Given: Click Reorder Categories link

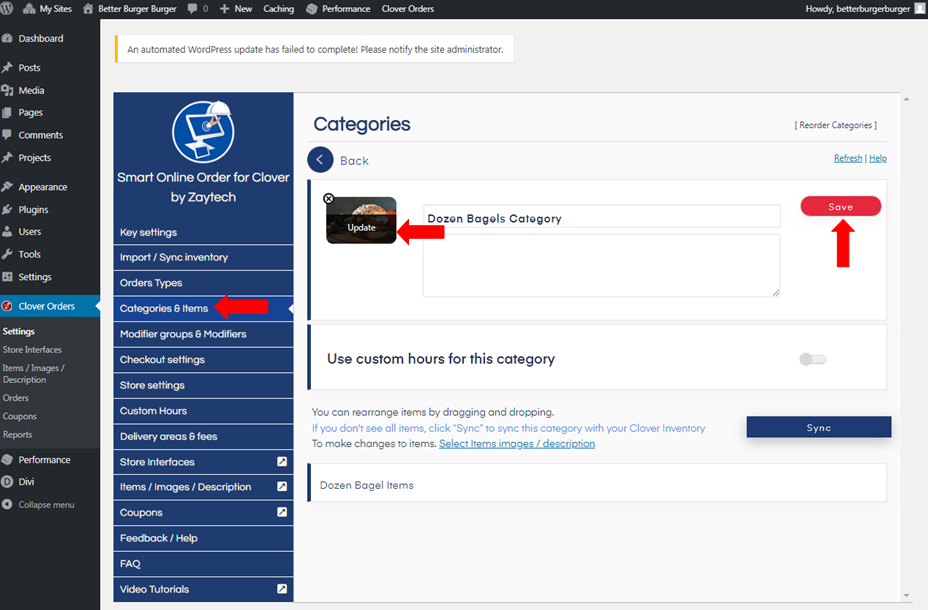Looking at the screenshot, I should (836, 125).
